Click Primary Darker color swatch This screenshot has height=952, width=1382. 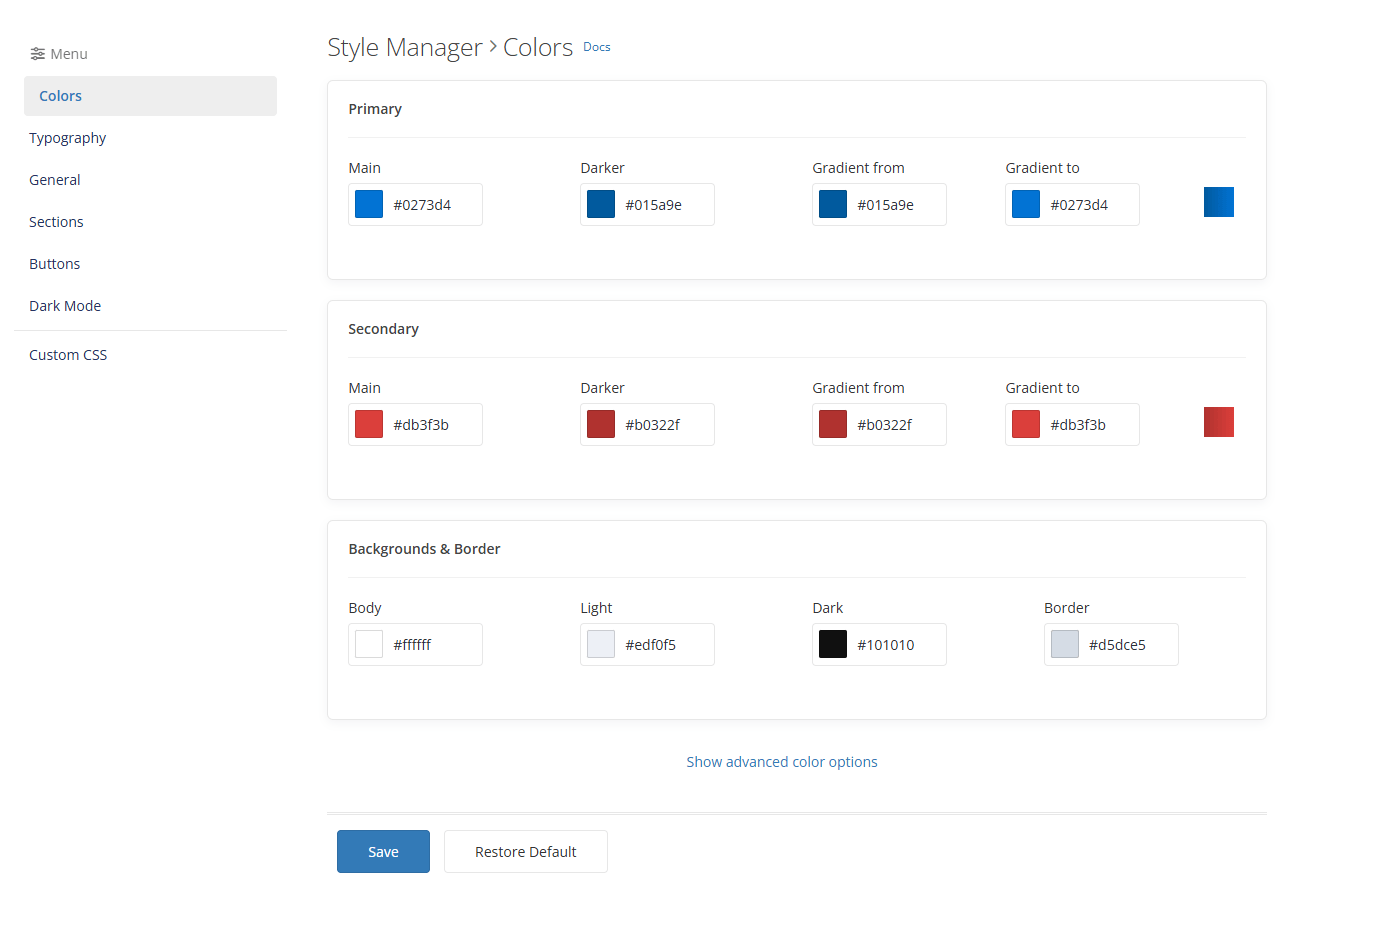601,204
